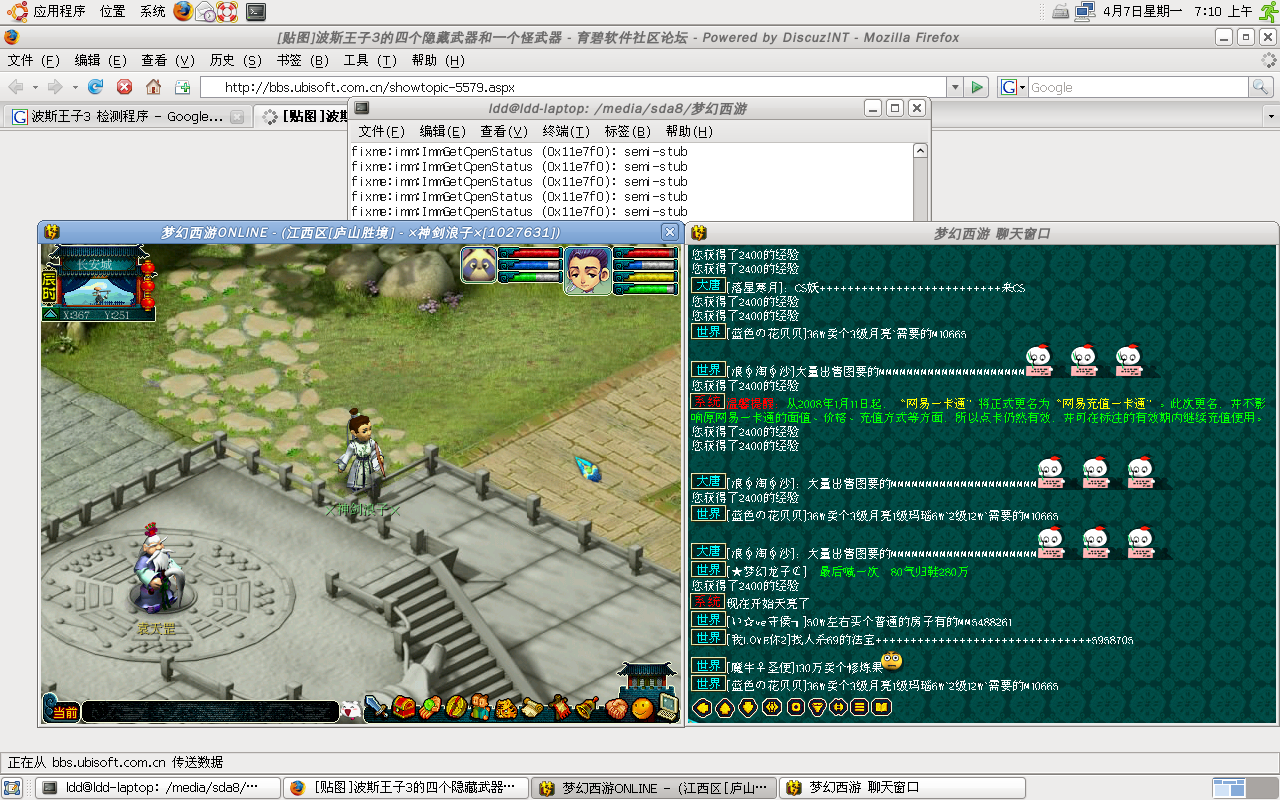This screenshot has height=800, width=1280.
Task: Select the ldd@ldd-laptop terminal taskbar entry
Action: pyautogui.click(x=158, y=788)
